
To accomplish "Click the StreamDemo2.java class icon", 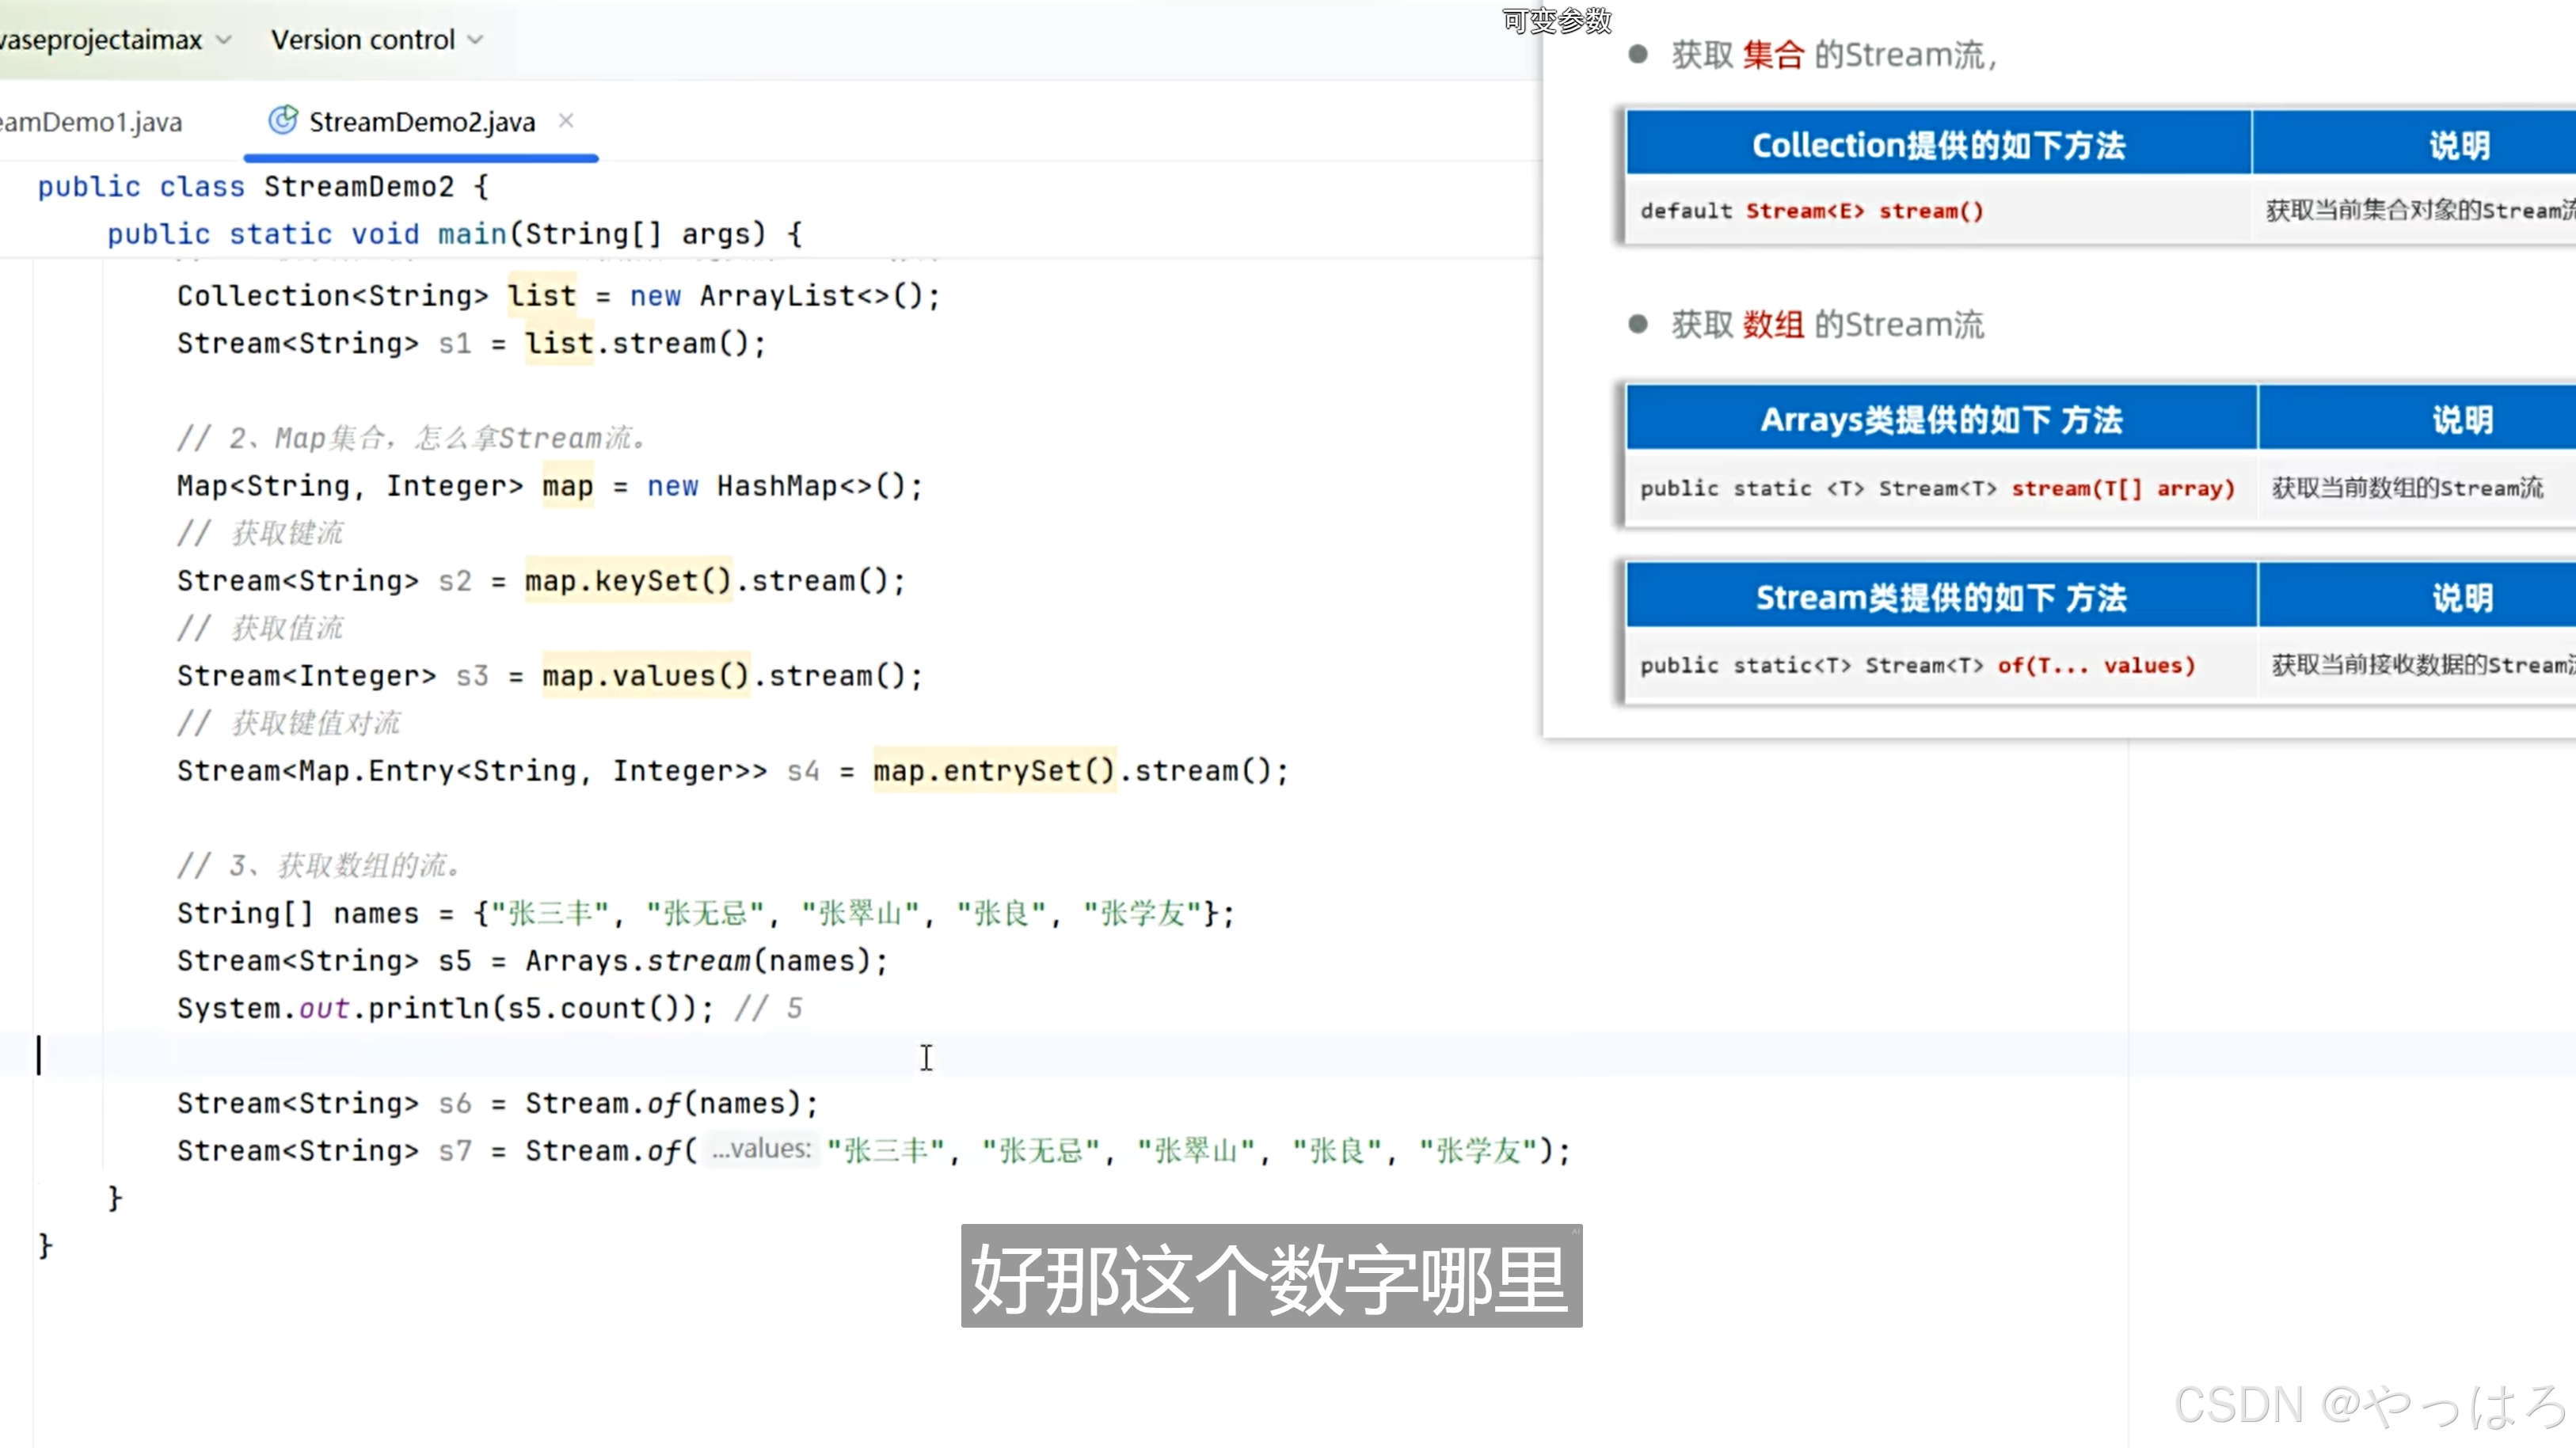I will [x=283, y=121].
